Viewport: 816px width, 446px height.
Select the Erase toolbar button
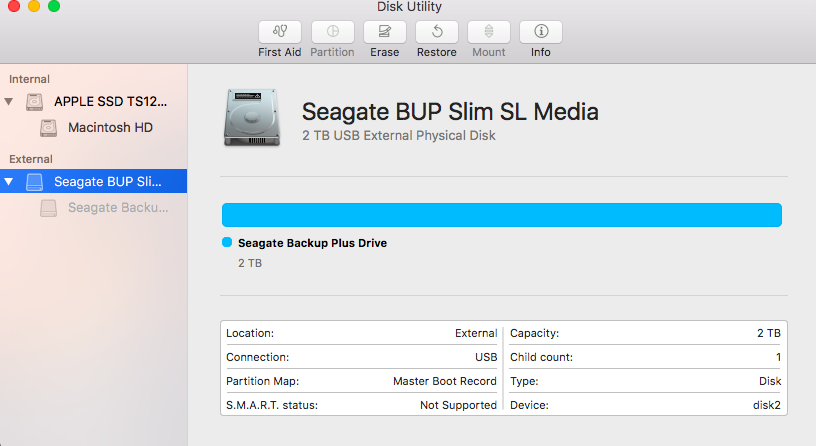[385, 32]
